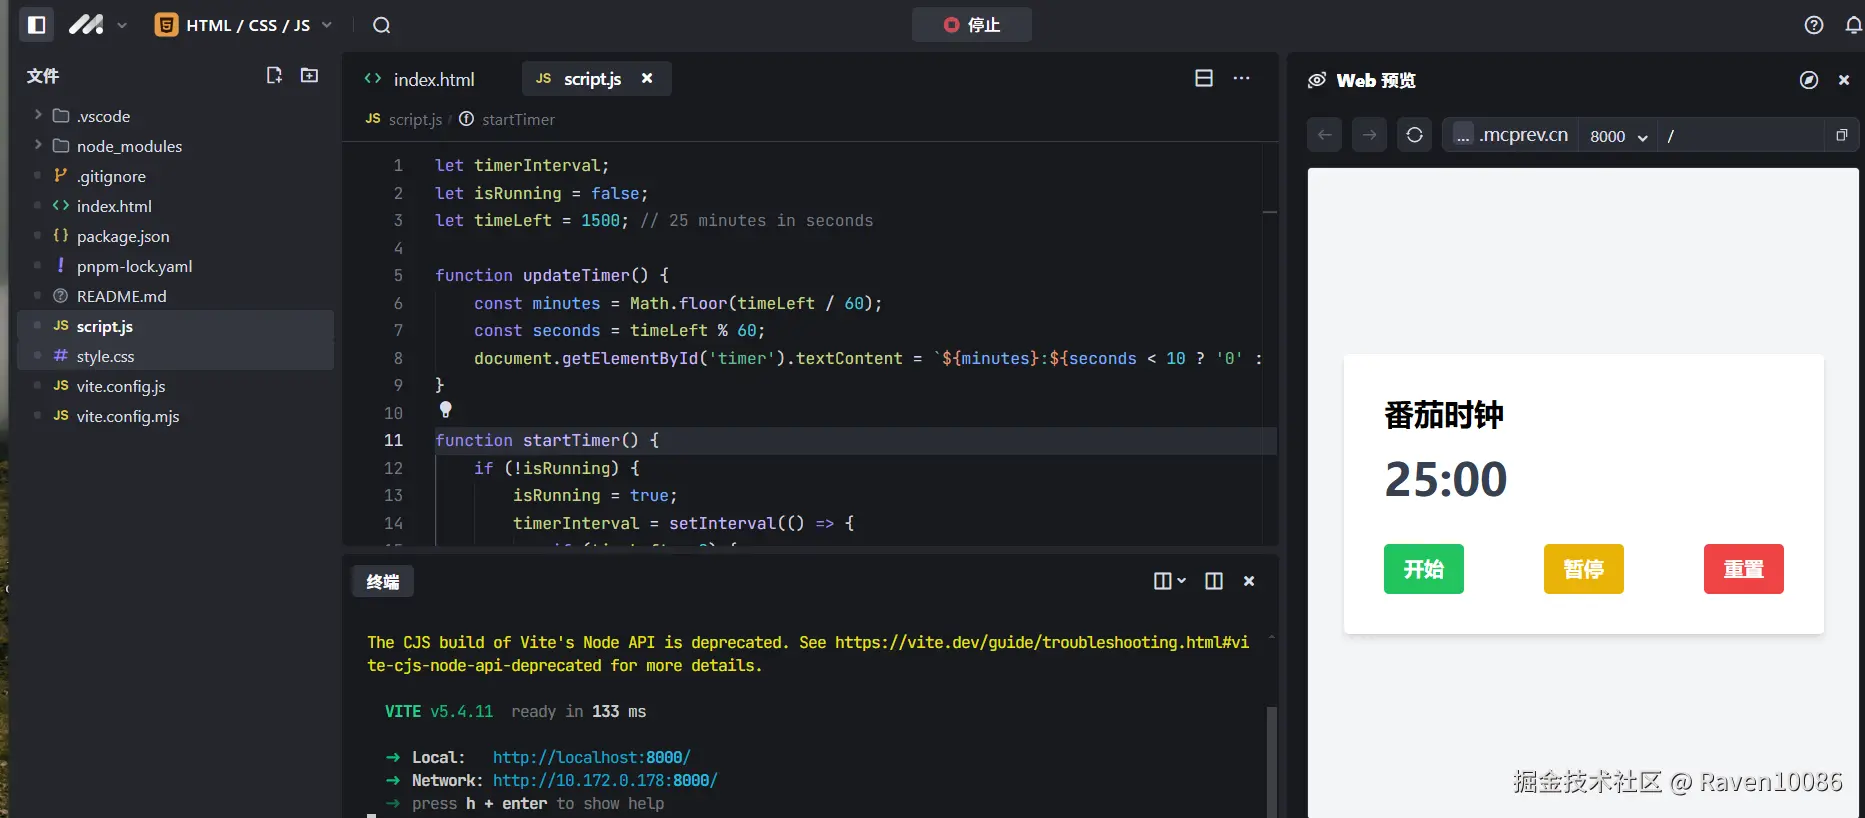Screen dimensions: 1865x818
Task: Open the port 8000 dropdown
Action: tap(1618, 136)
